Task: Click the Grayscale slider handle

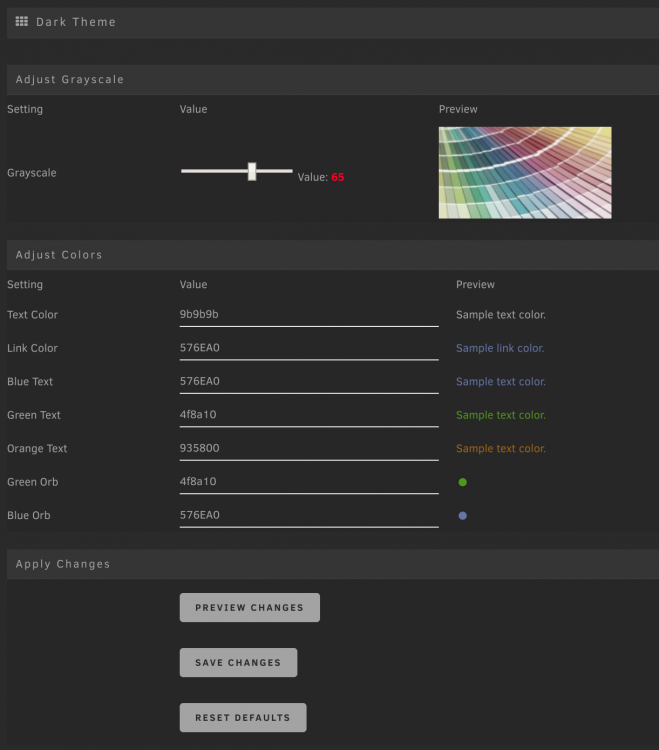Action: 252,171
